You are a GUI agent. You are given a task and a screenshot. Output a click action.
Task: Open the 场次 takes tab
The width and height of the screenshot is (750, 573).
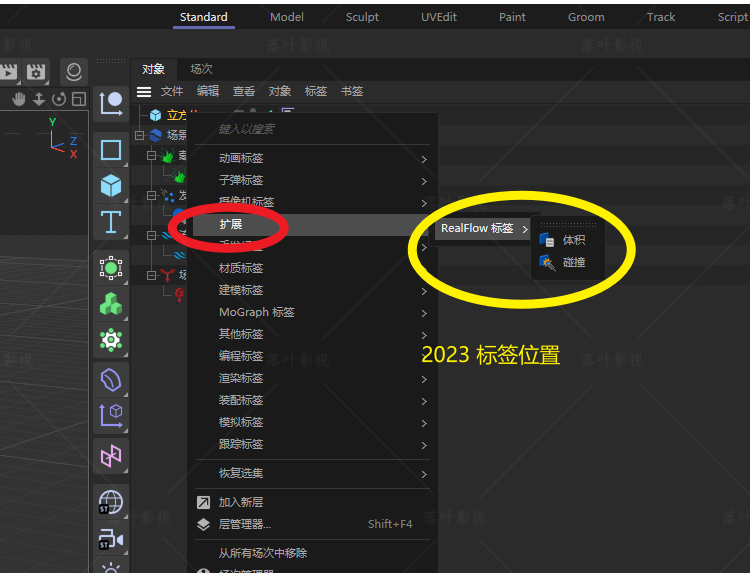pos(201,69)
